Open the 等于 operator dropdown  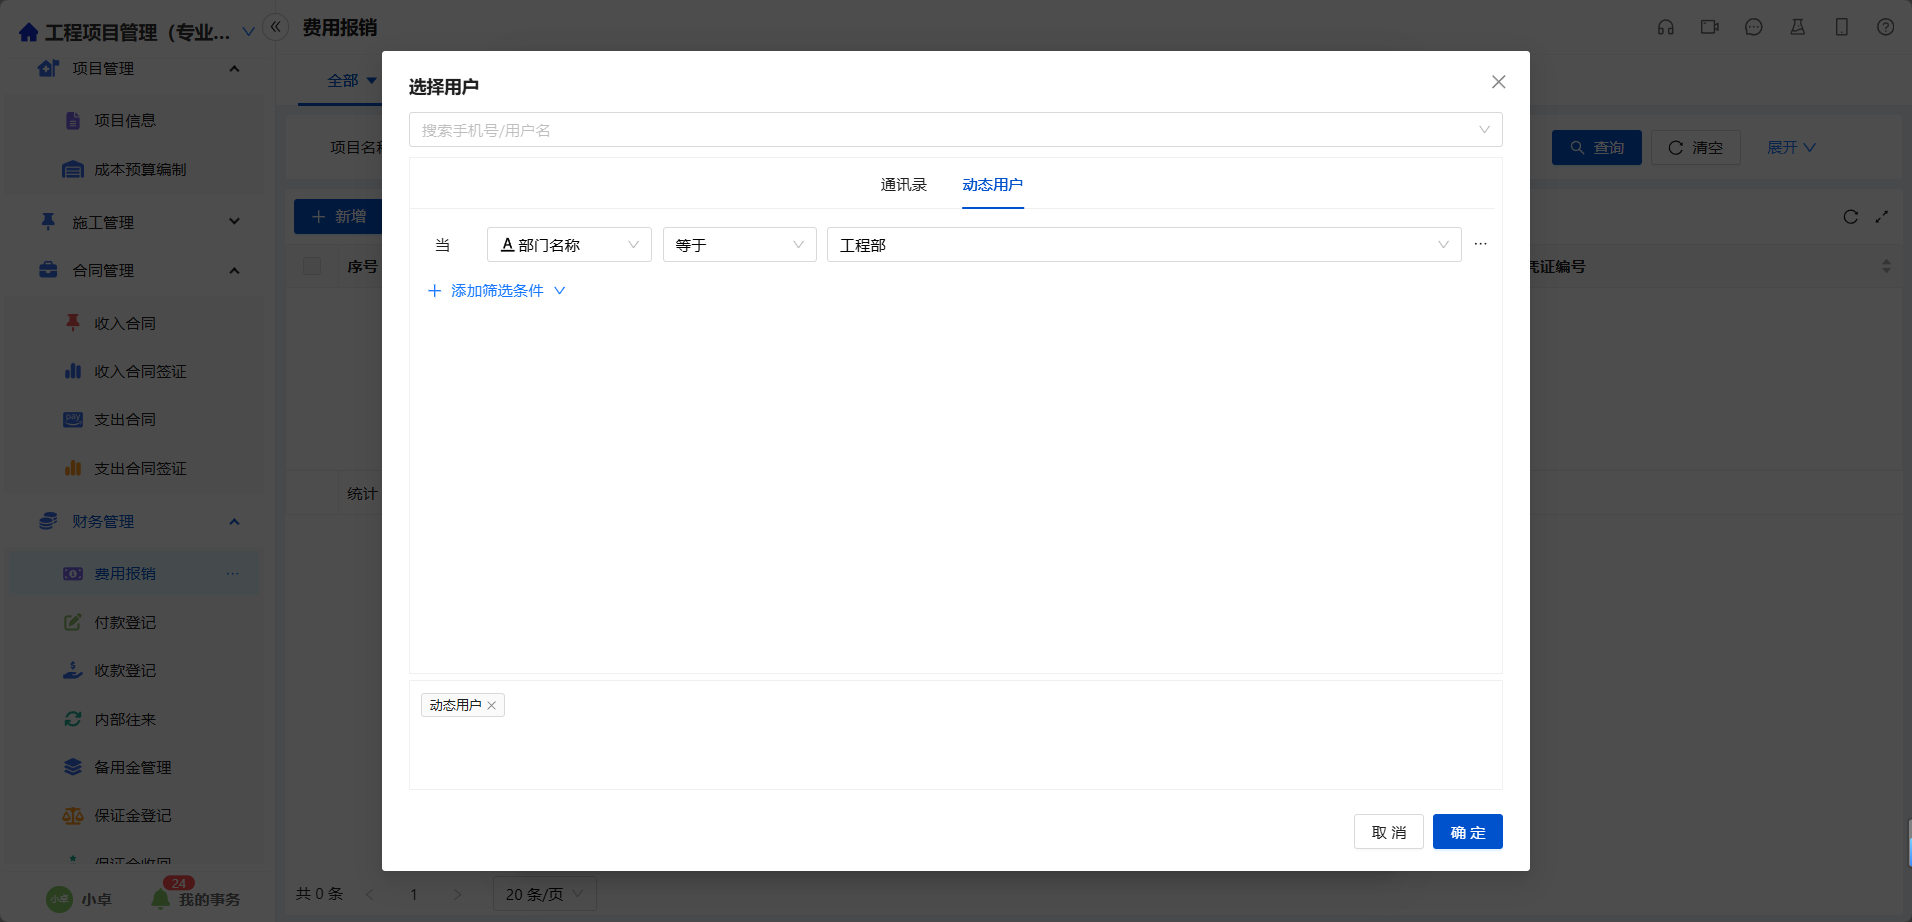tap(739, 245)
